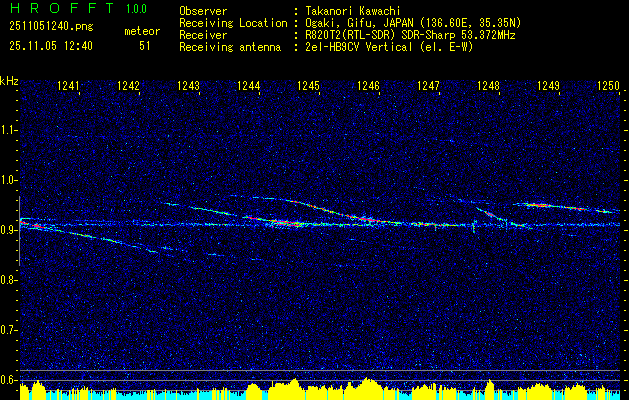Click the Ogaki, Gifu, JAPAN location text

pos(413,23)
